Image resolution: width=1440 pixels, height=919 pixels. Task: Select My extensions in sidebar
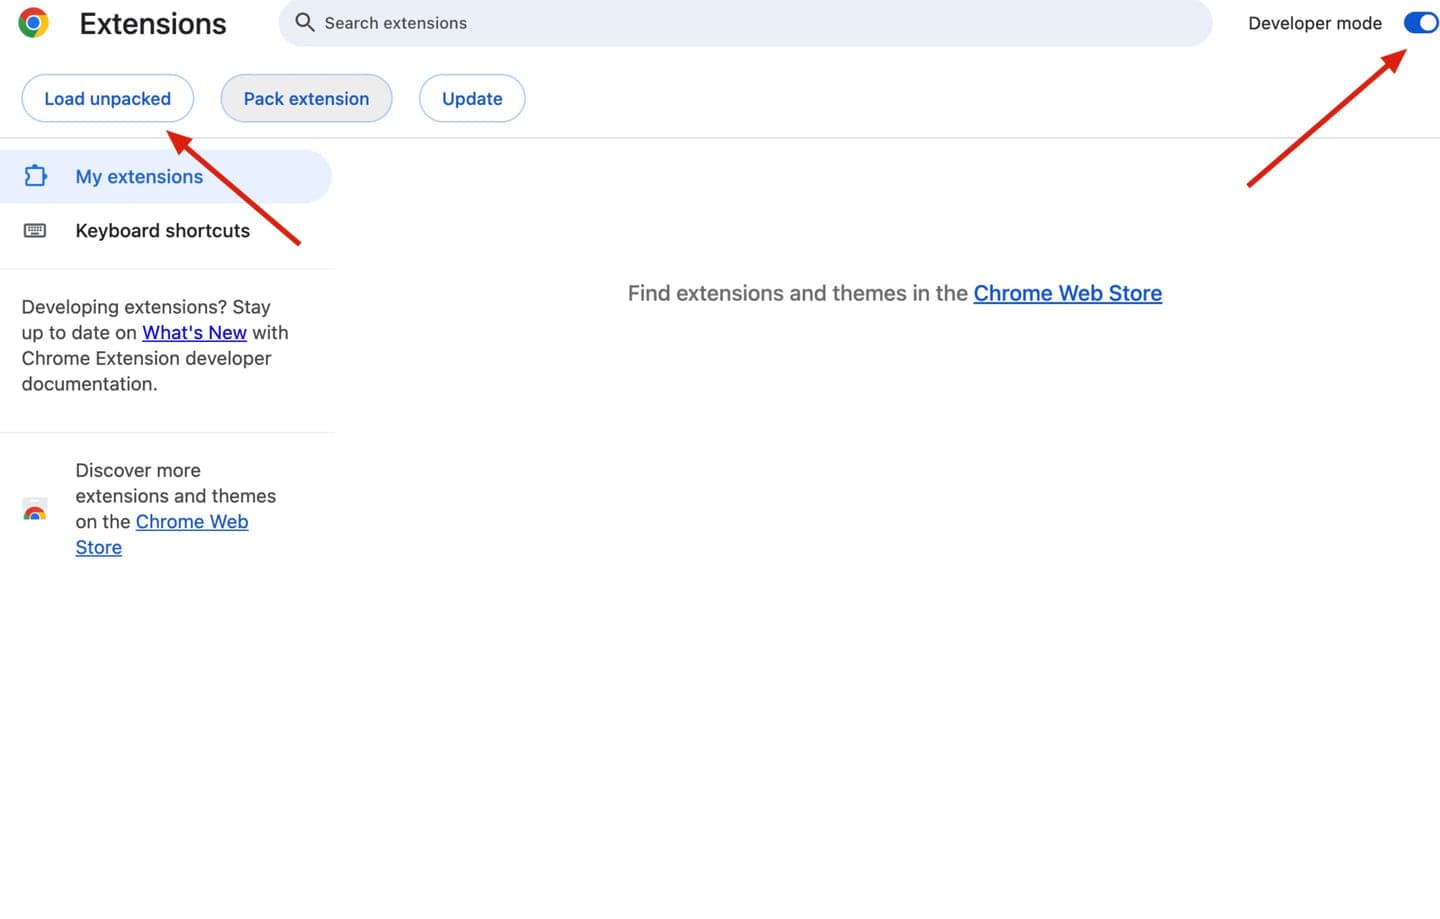[165, 176]
